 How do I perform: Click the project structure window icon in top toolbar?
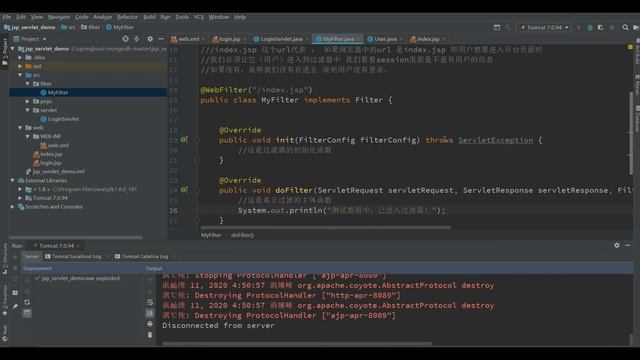[497, 27]
